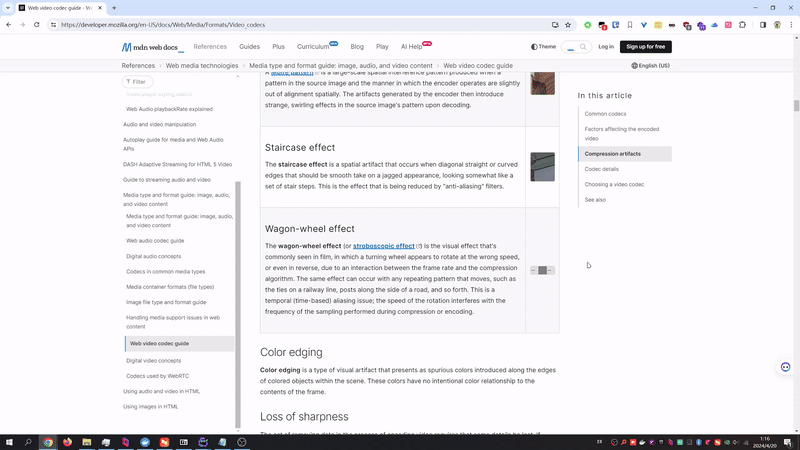This screenshot has height=450, width=800.
Task: Click the MDN Web Docs logo
Action: click(152, 47)
